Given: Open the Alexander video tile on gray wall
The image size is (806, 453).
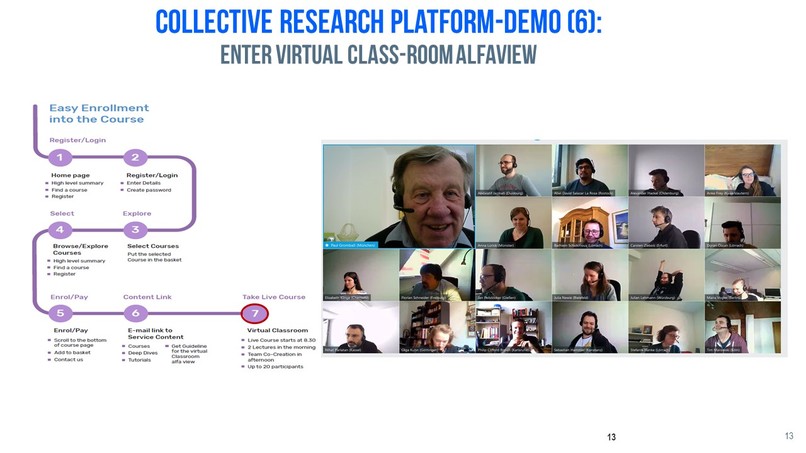Looking at the screenshot, I should pos(666,170).
